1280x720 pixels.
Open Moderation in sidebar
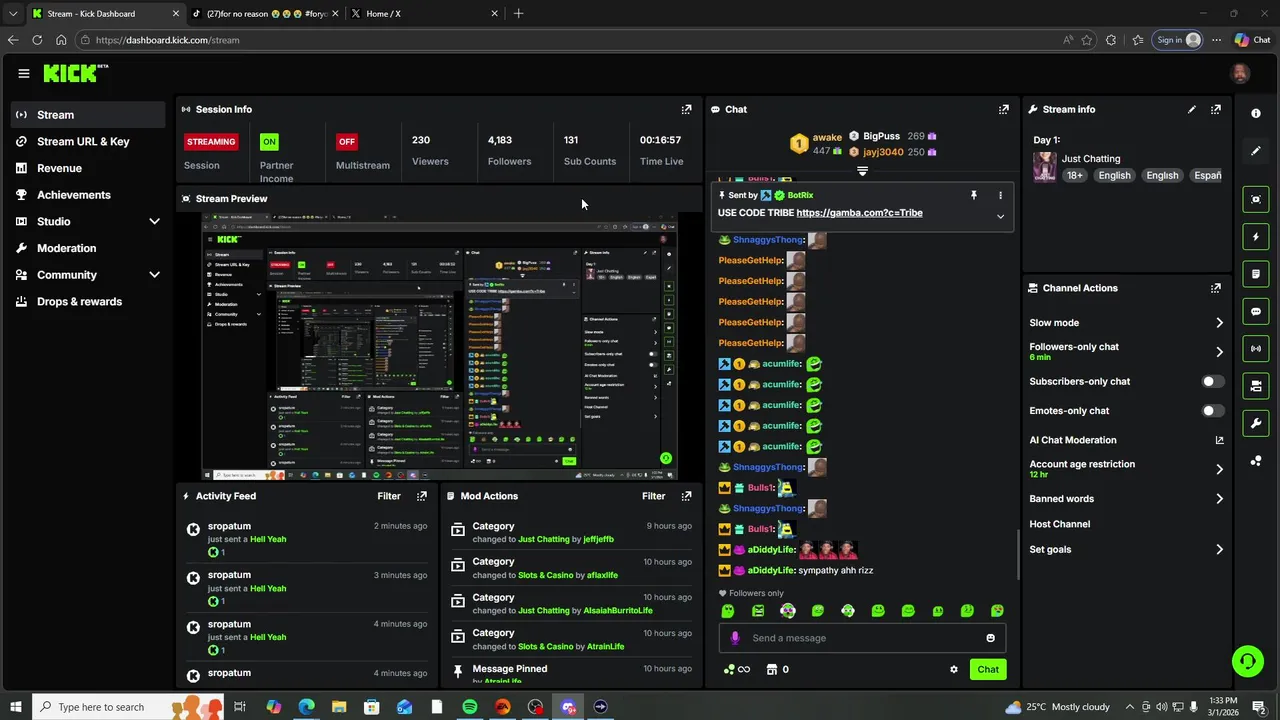tap(88, 248)
